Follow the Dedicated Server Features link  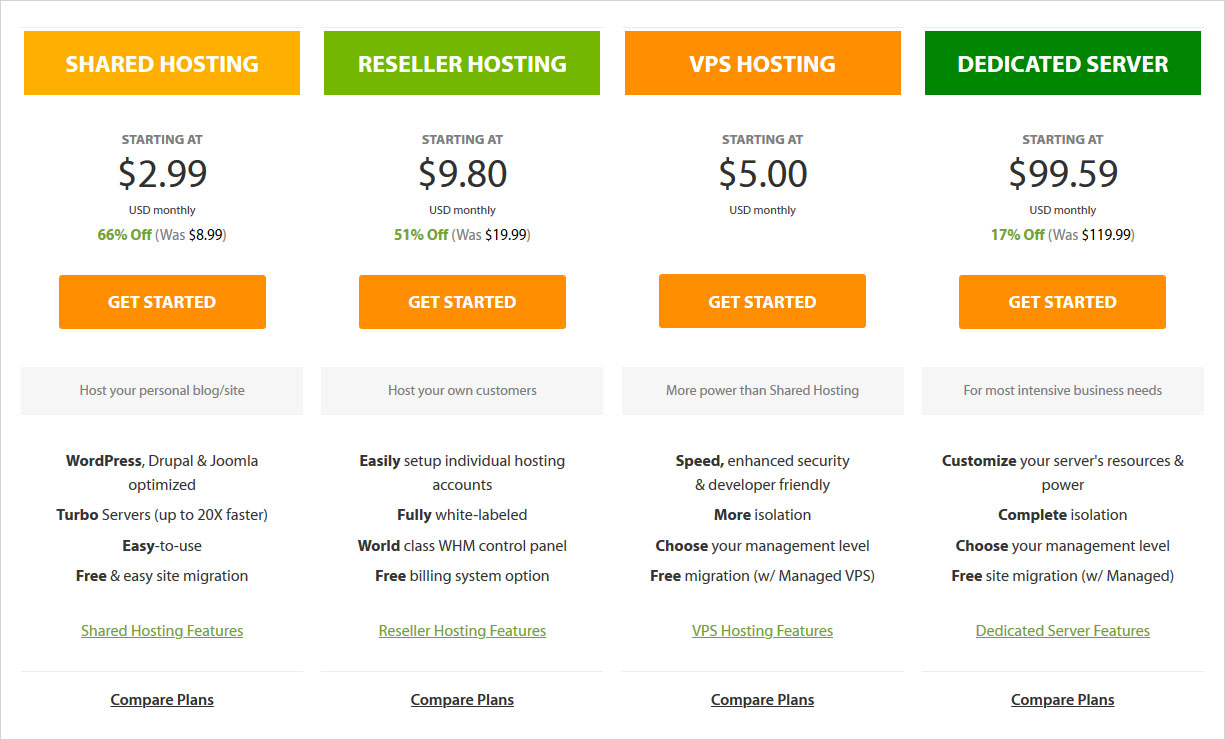[1062, 631]
